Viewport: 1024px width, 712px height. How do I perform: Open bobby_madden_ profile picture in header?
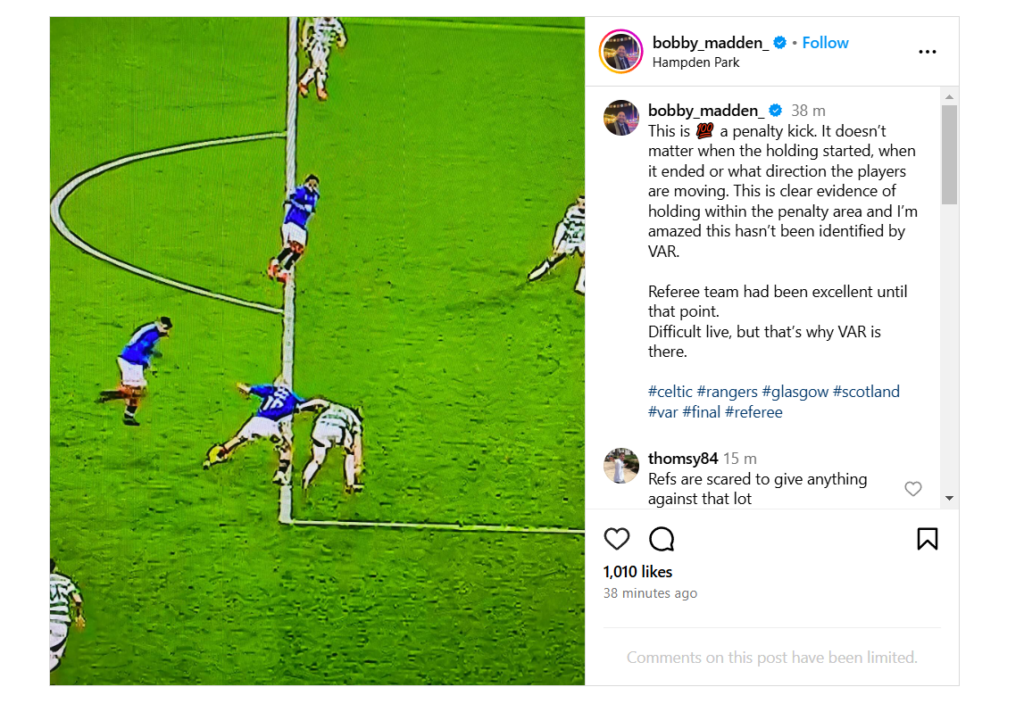(621, 52)
